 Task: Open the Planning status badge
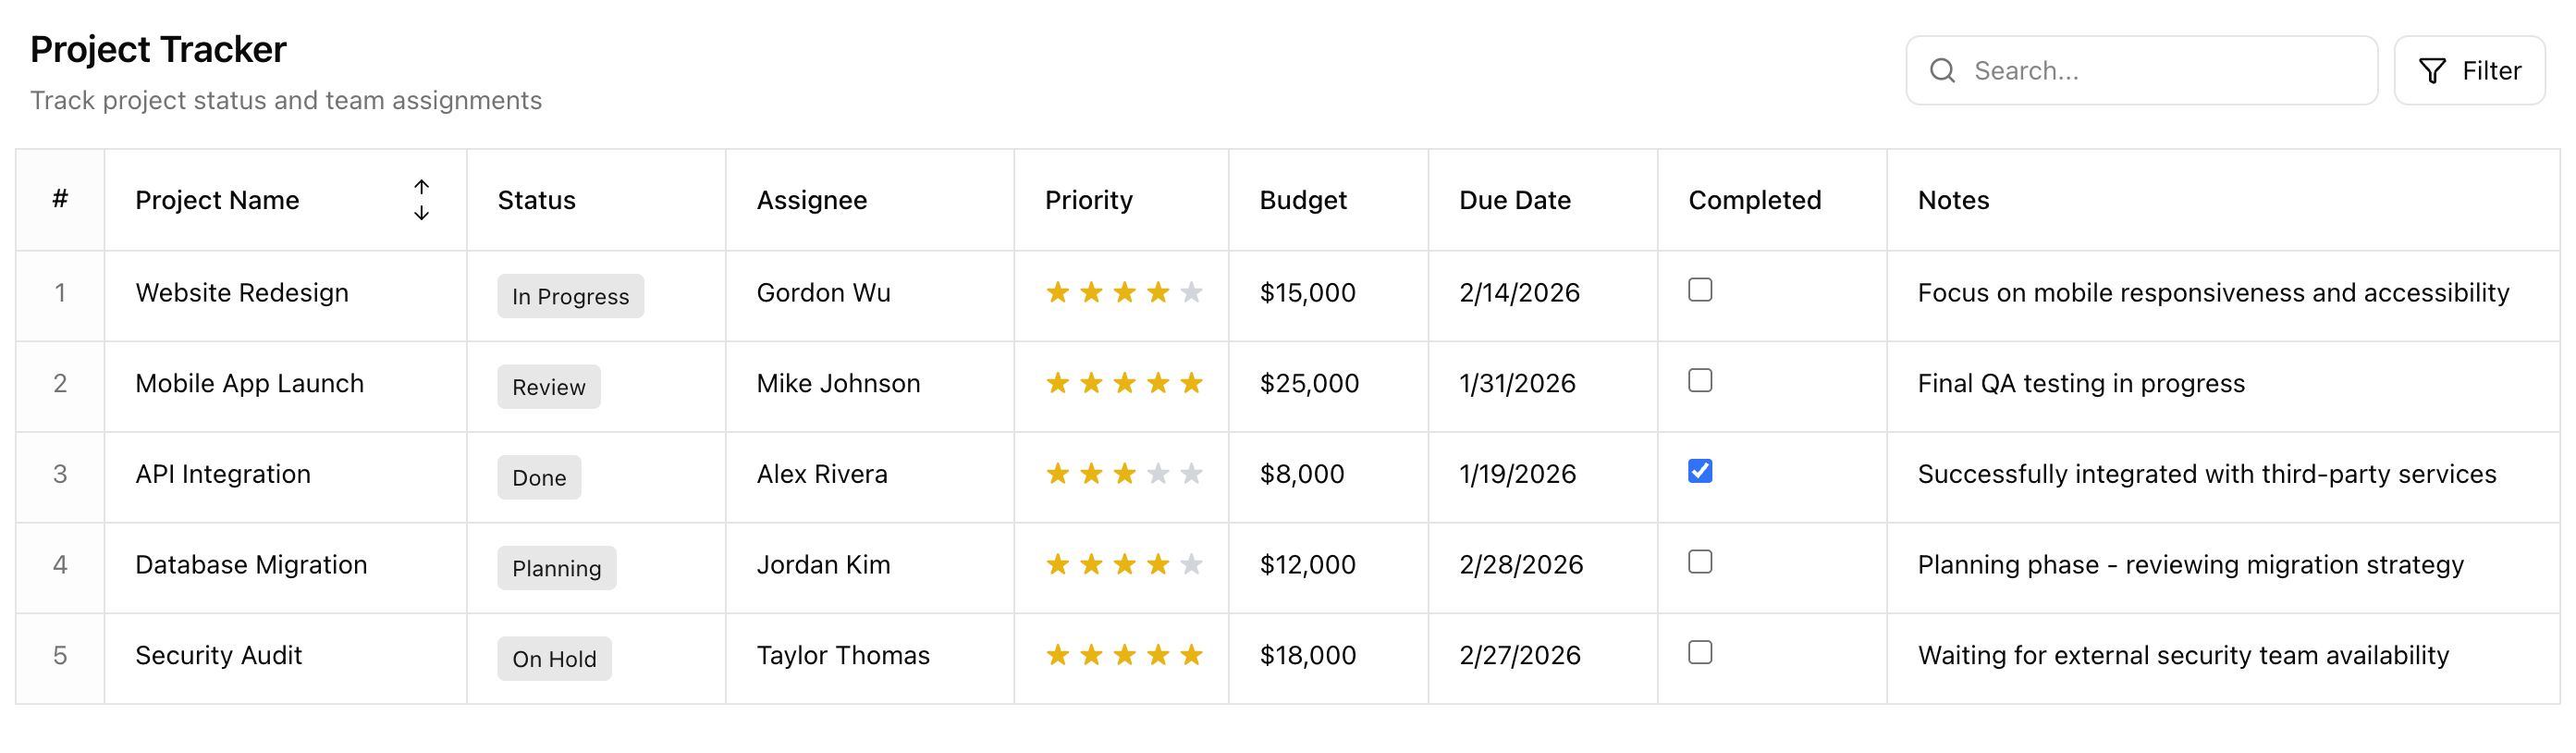(556, 568)
